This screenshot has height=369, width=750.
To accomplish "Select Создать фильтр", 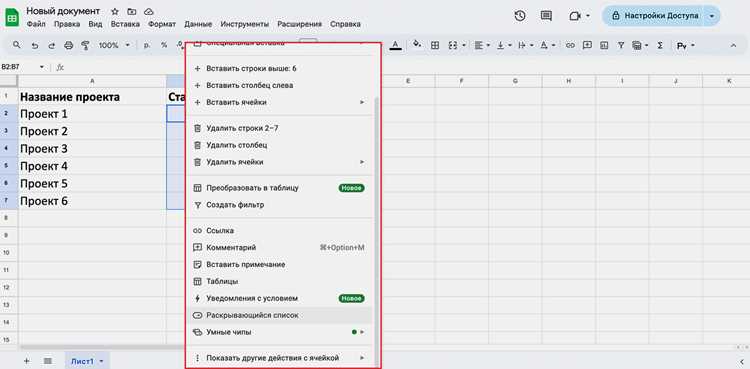I will pos(279,205).
